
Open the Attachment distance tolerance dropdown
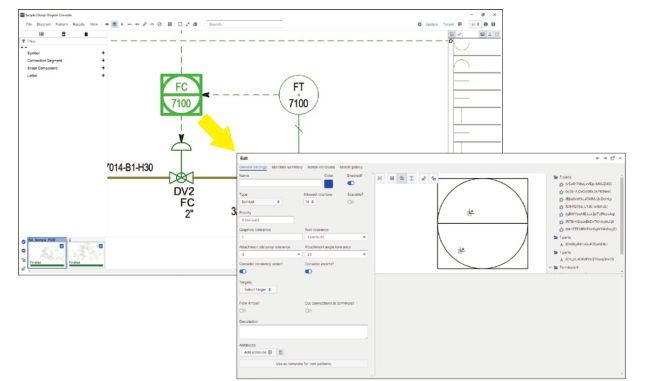coord(270,254)
